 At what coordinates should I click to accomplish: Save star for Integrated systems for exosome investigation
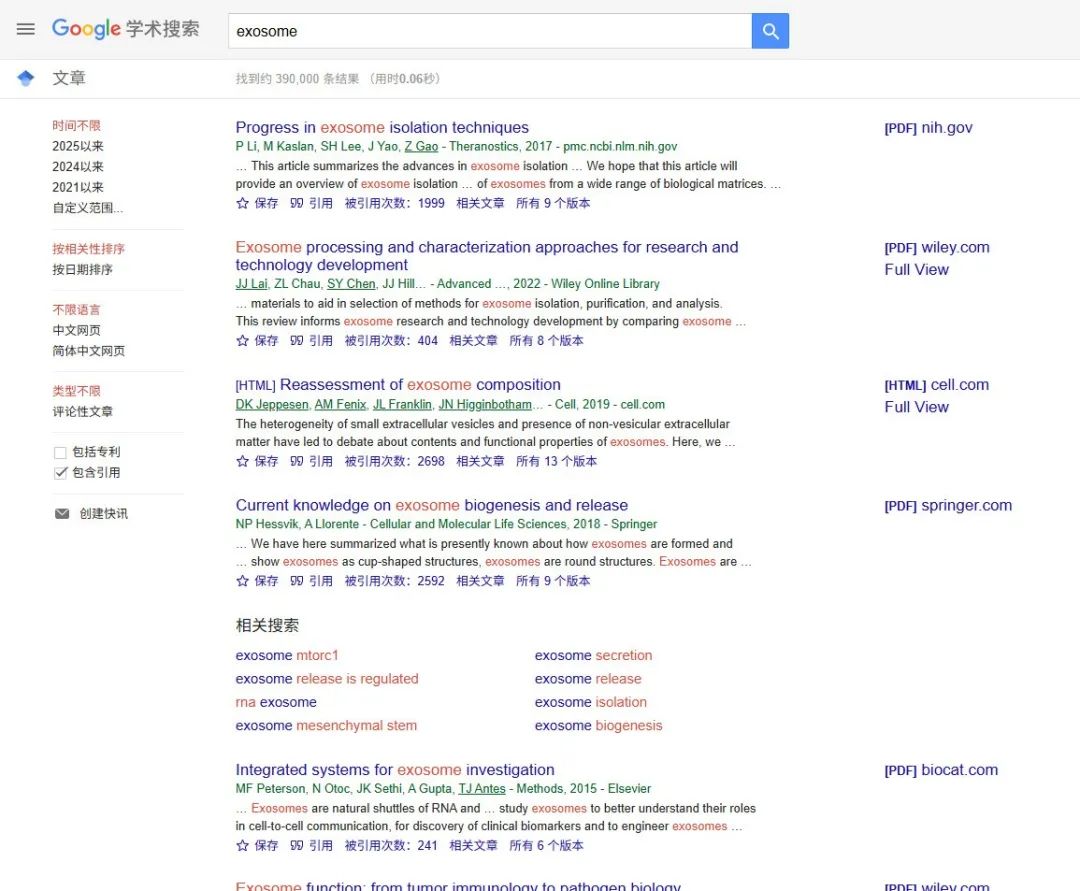[x=242, y=845]
